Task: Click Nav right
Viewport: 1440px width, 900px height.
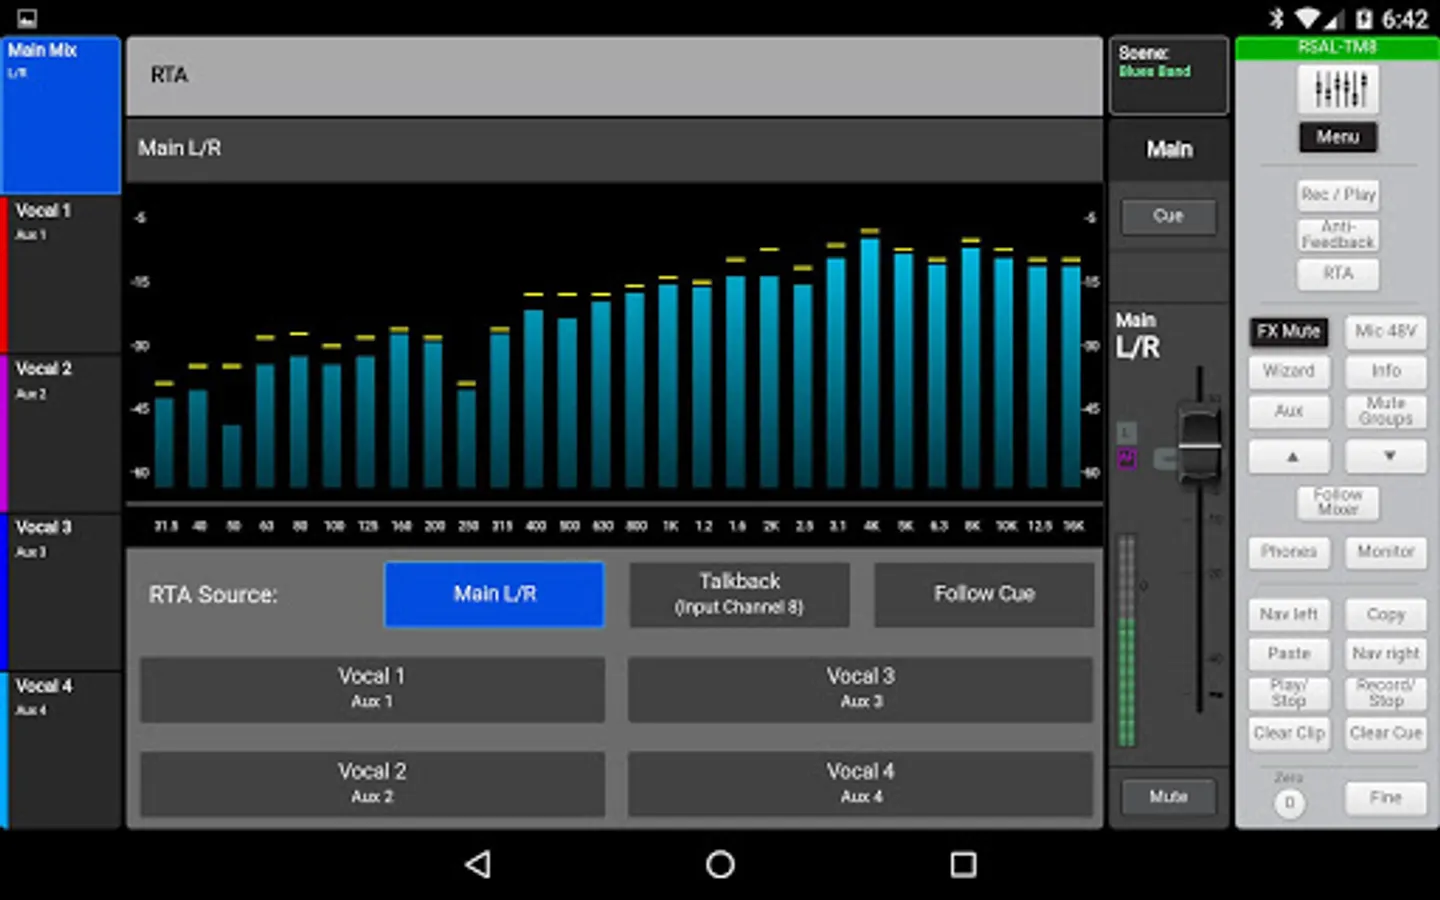Action: 1386,654
